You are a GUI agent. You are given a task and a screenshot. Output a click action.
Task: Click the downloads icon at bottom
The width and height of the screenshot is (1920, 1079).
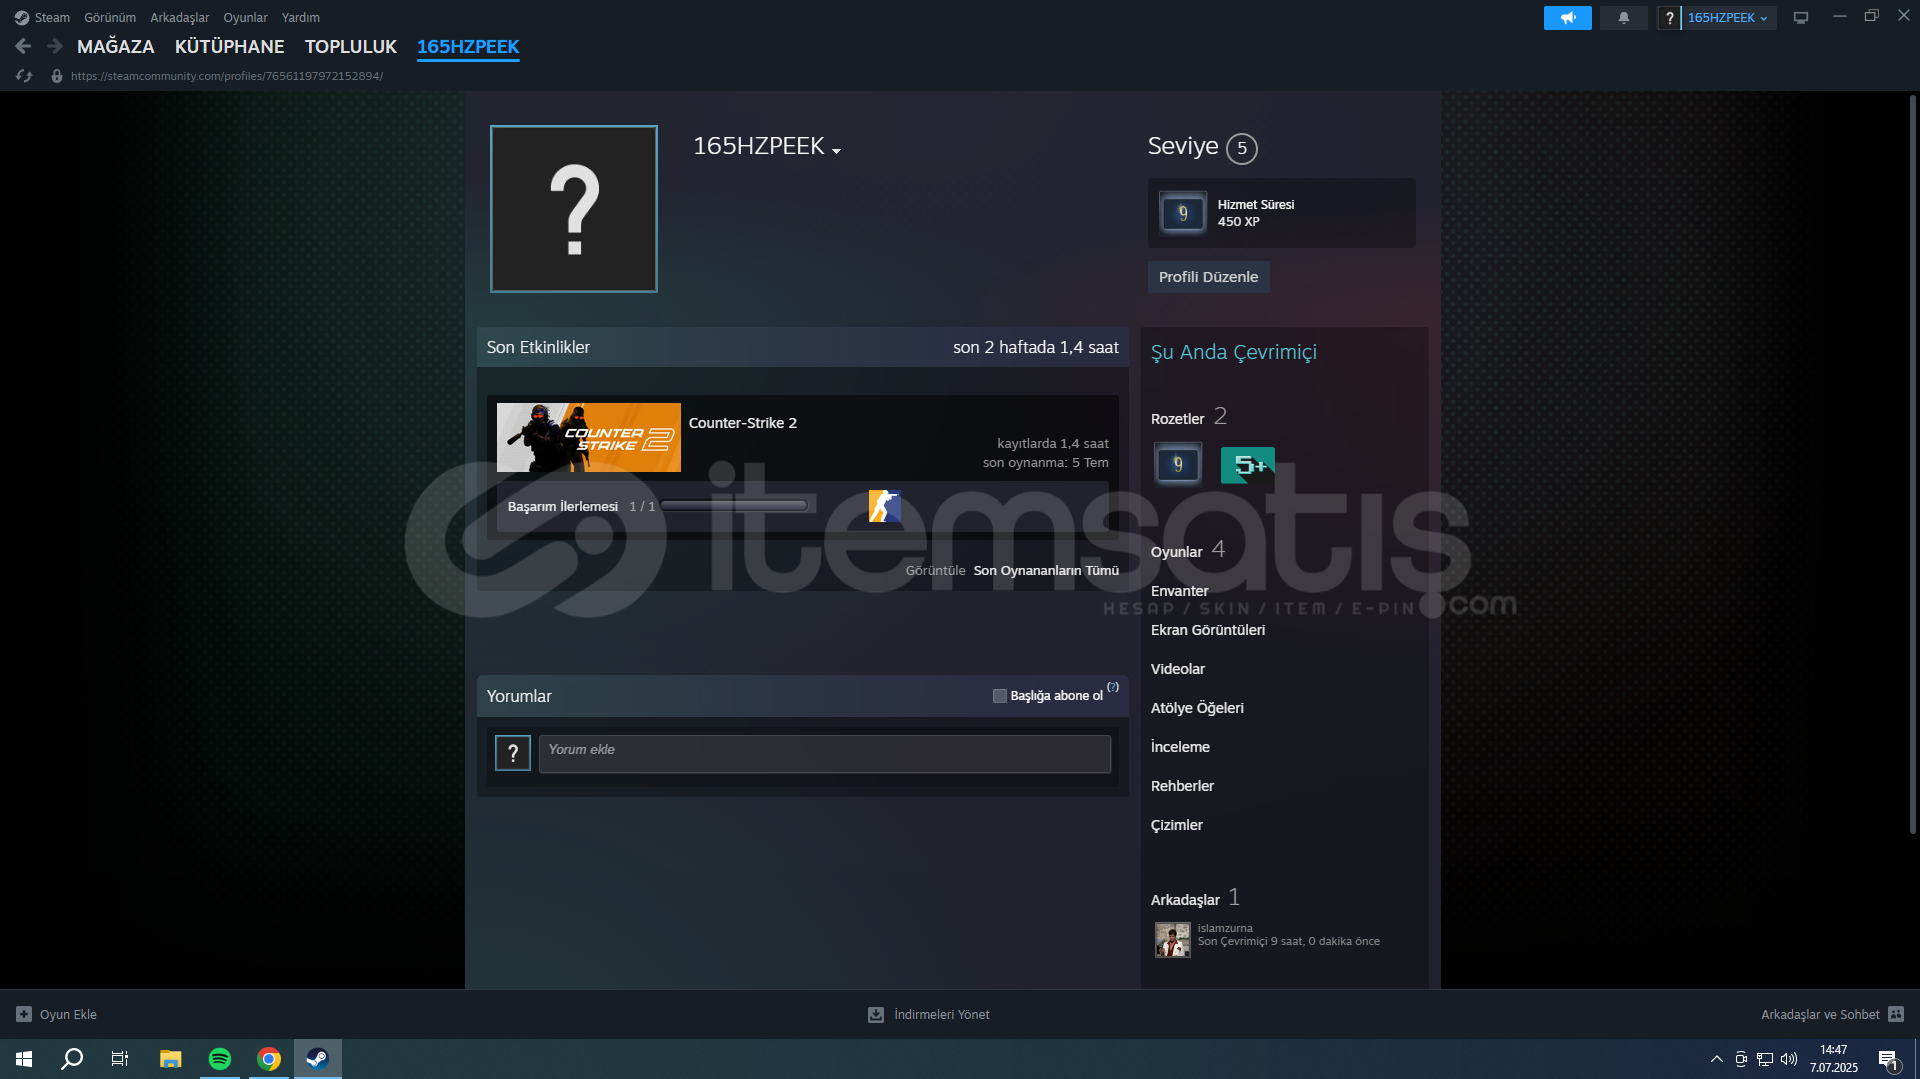point(876,1014)
